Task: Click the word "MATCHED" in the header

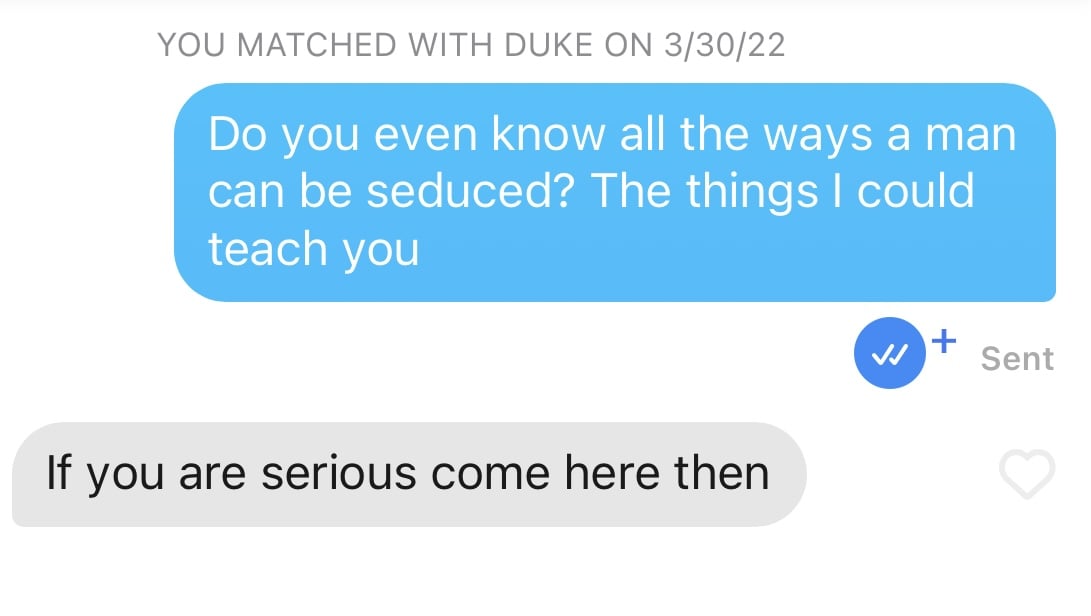Action: [x=317, y=45]
